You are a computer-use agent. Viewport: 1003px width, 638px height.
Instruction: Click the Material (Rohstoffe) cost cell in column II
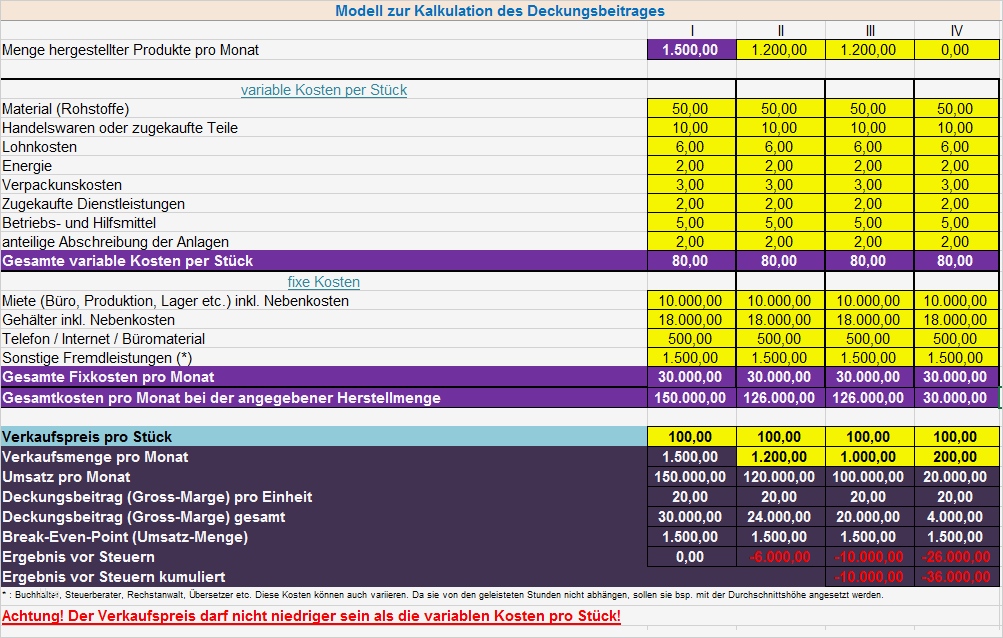(780, 109)
